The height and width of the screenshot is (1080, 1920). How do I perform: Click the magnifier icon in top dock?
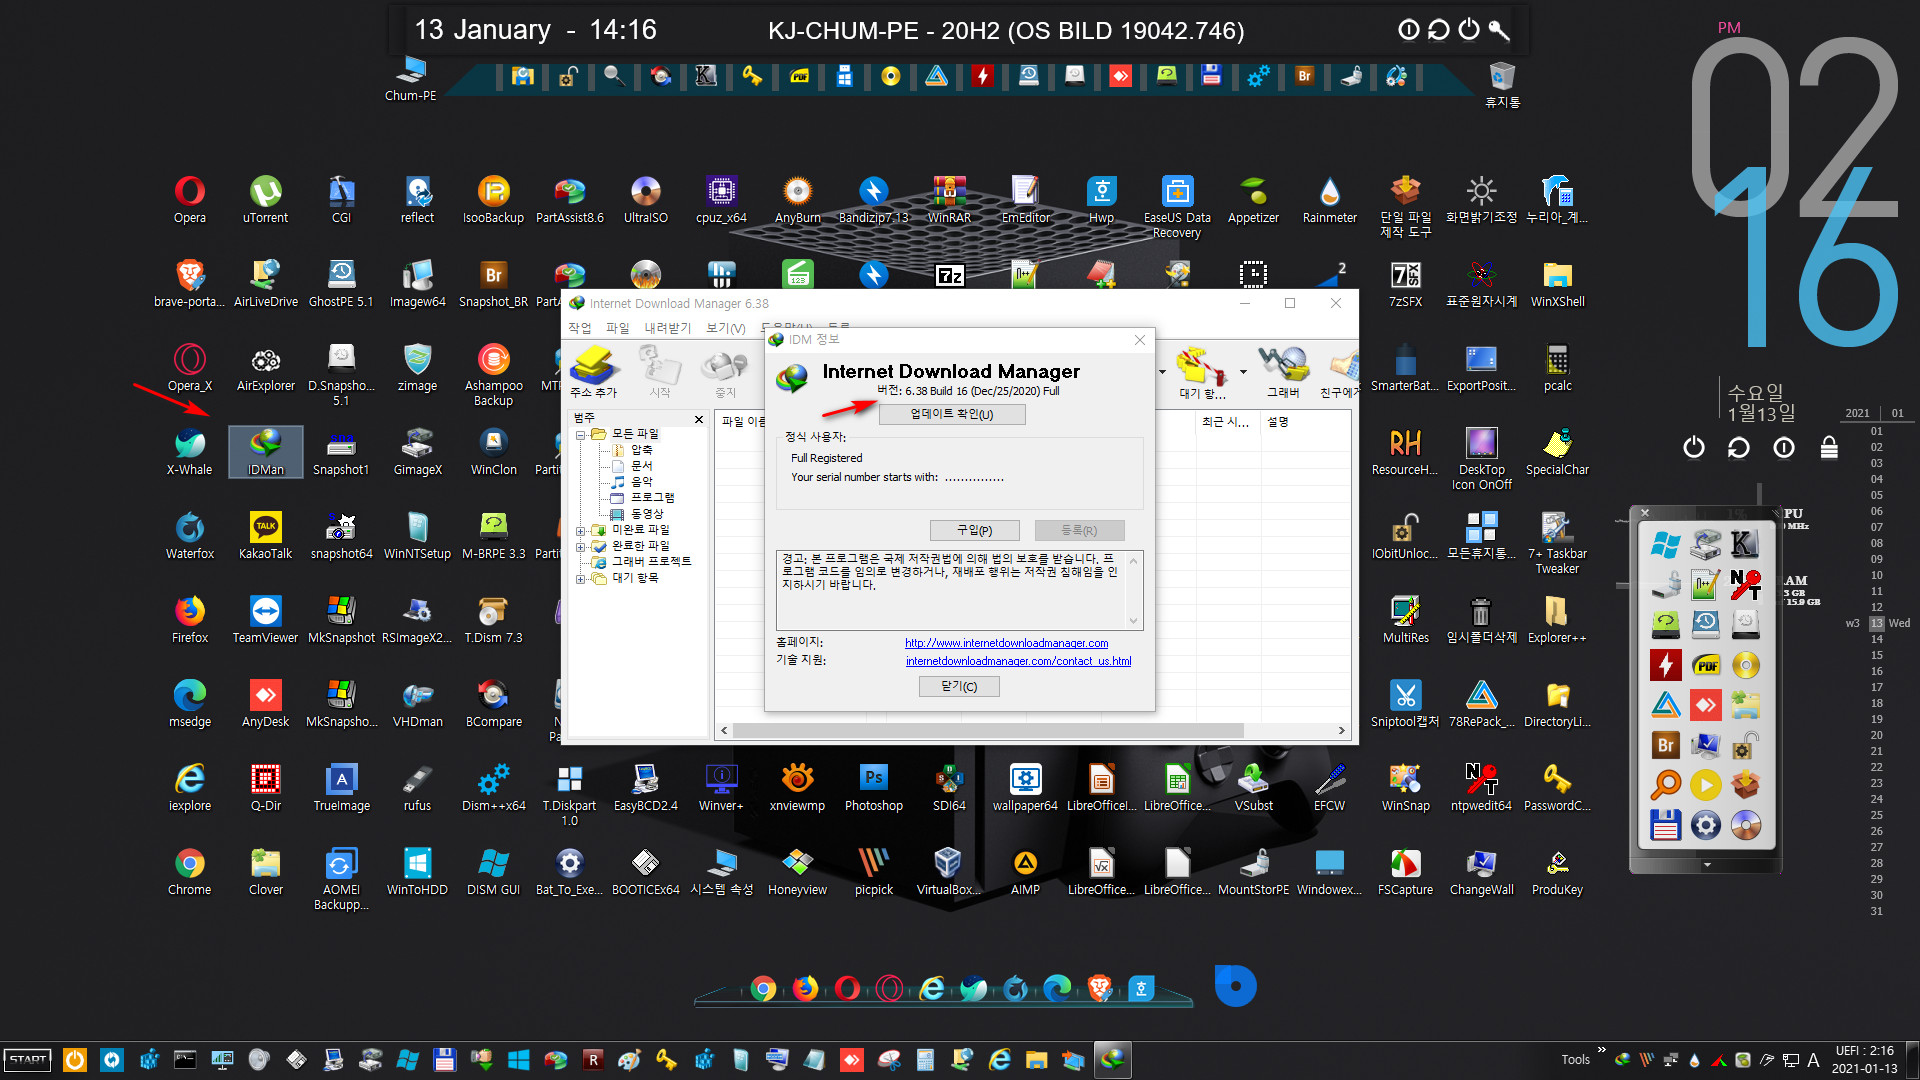click(x=614, y=75)
